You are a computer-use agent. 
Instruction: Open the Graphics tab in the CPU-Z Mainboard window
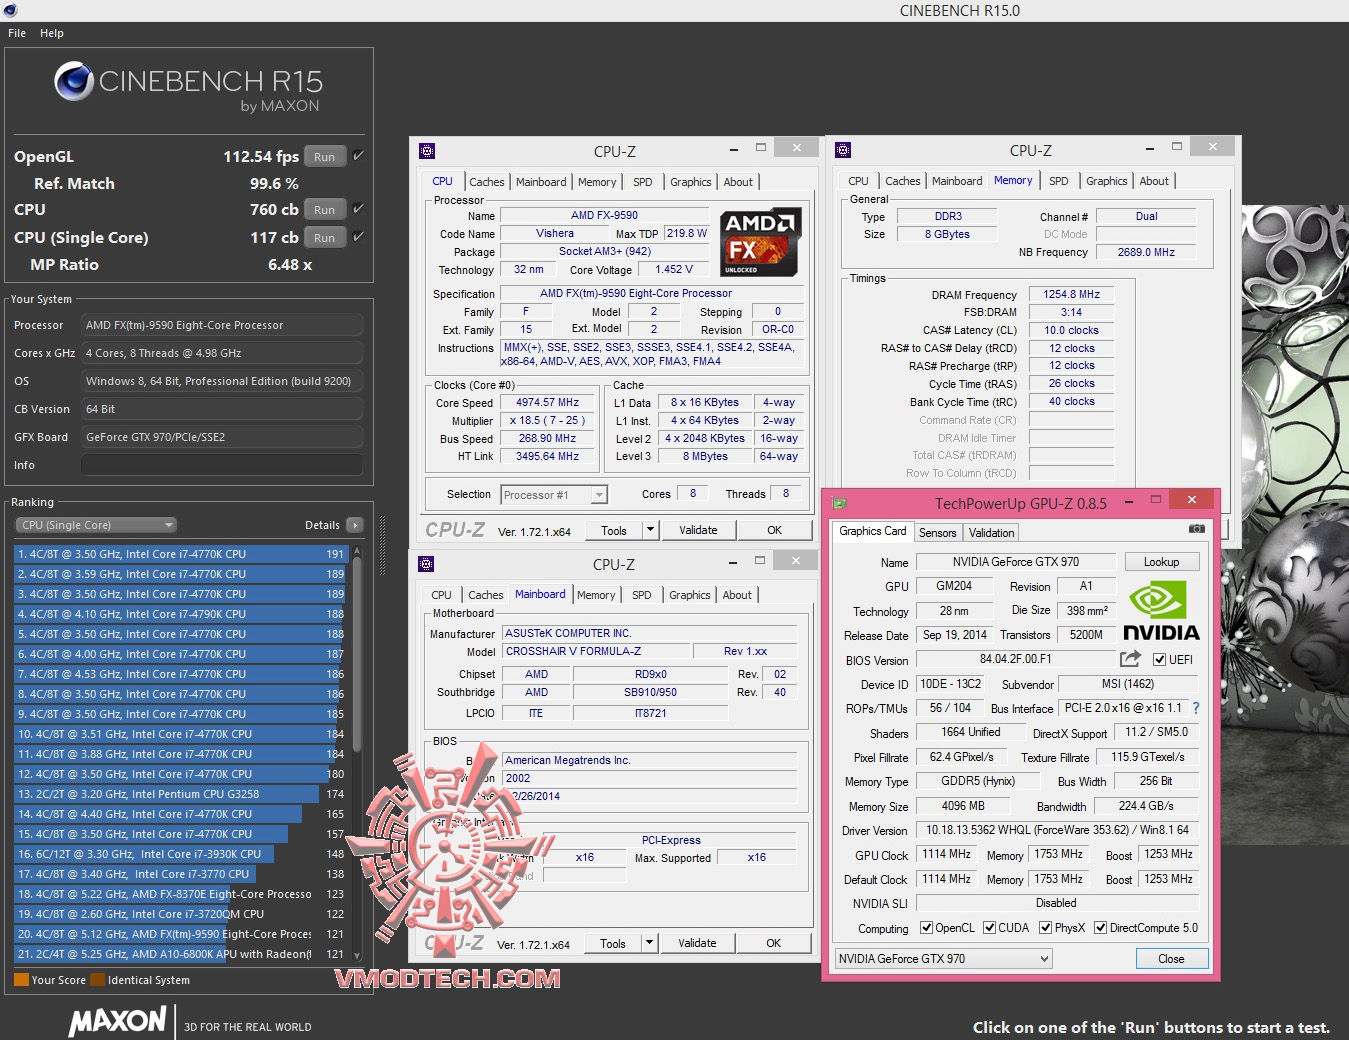tap(690, 595)
